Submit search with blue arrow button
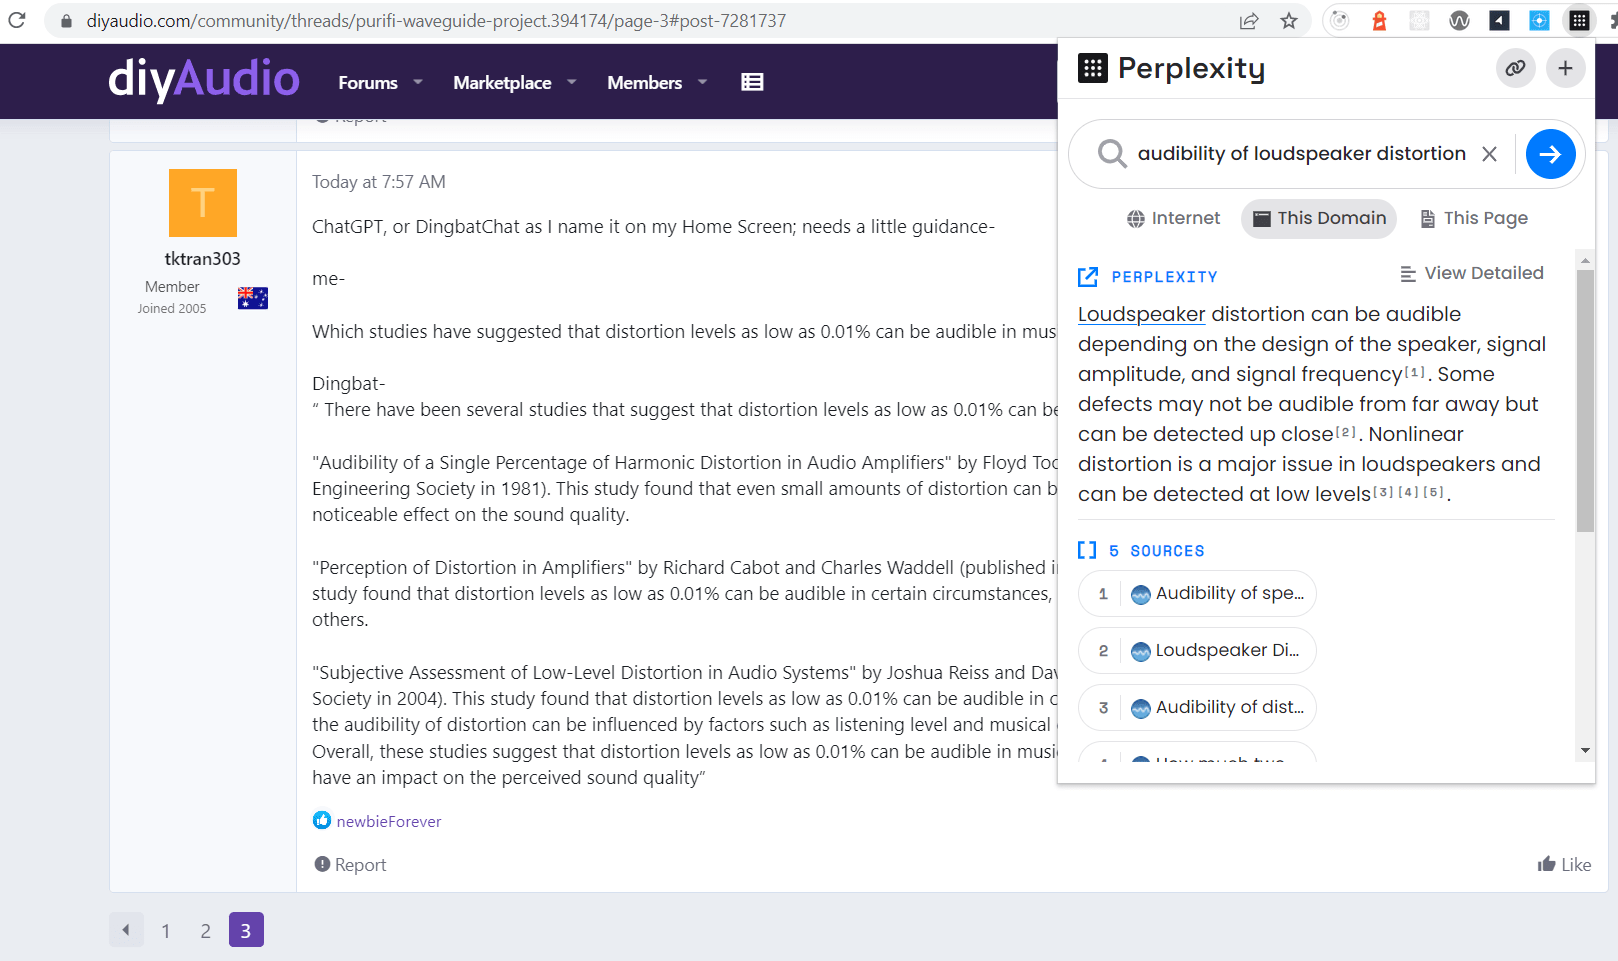Image resolution: width=1618 pixels, height=961 pixels. [1550, 154]
